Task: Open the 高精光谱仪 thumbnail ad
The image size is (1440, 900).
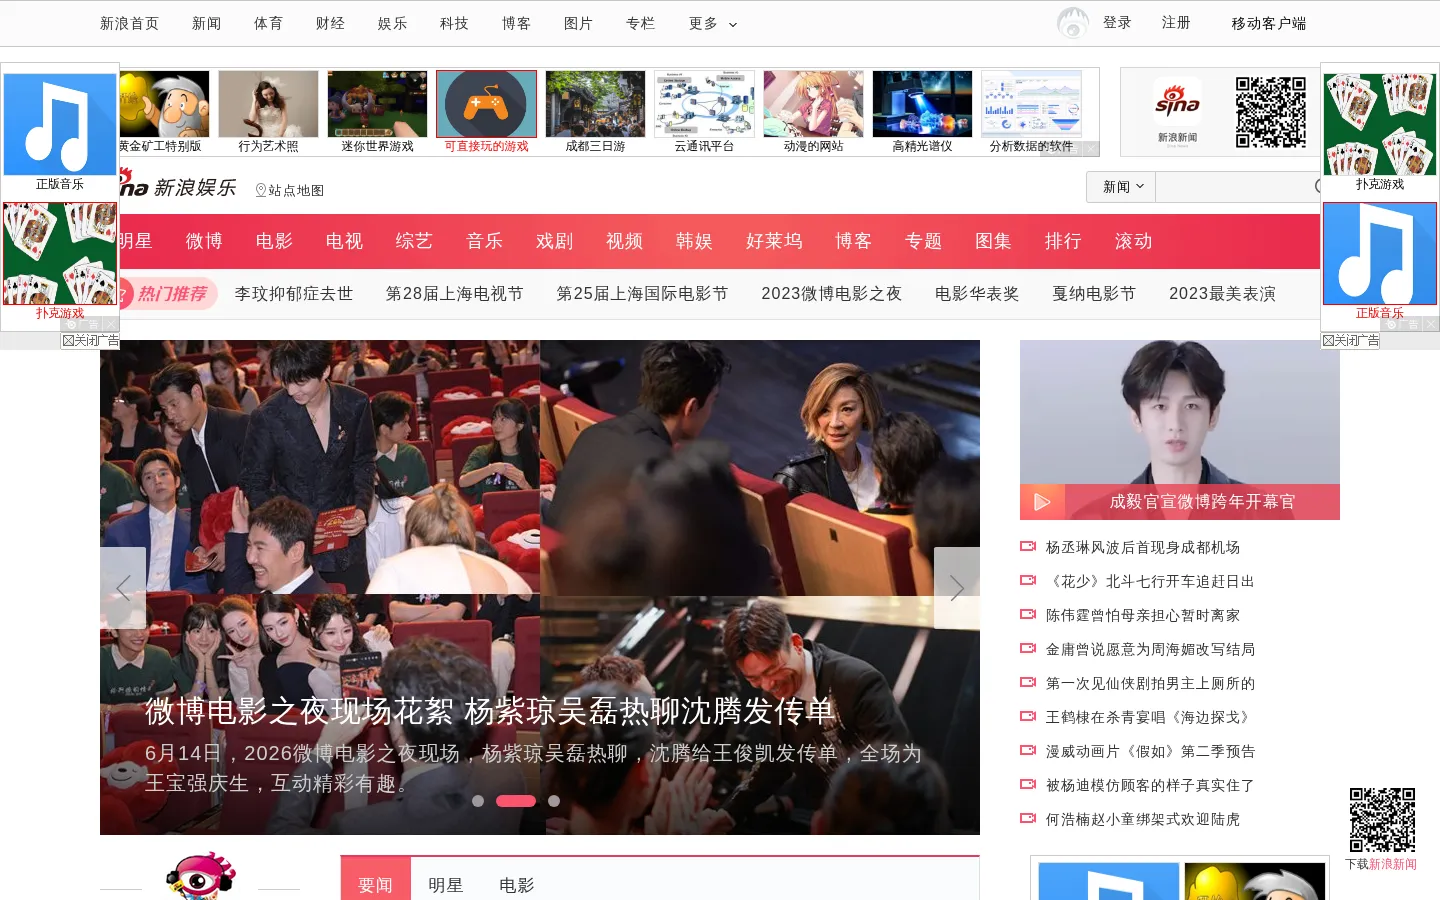Action: (x=922, y=104)
